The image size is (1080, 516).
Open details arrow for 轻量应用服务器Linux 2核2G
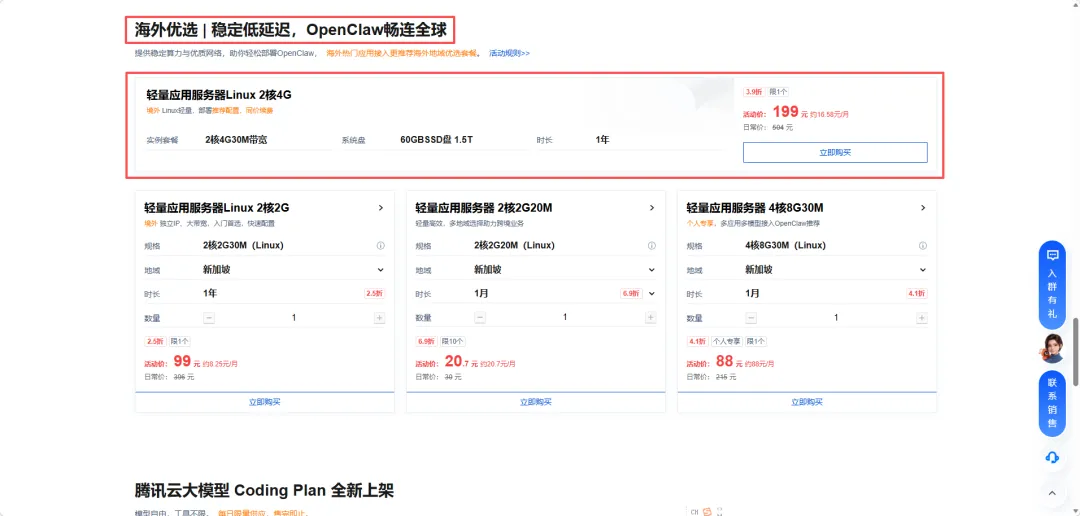tap(381, 208)
